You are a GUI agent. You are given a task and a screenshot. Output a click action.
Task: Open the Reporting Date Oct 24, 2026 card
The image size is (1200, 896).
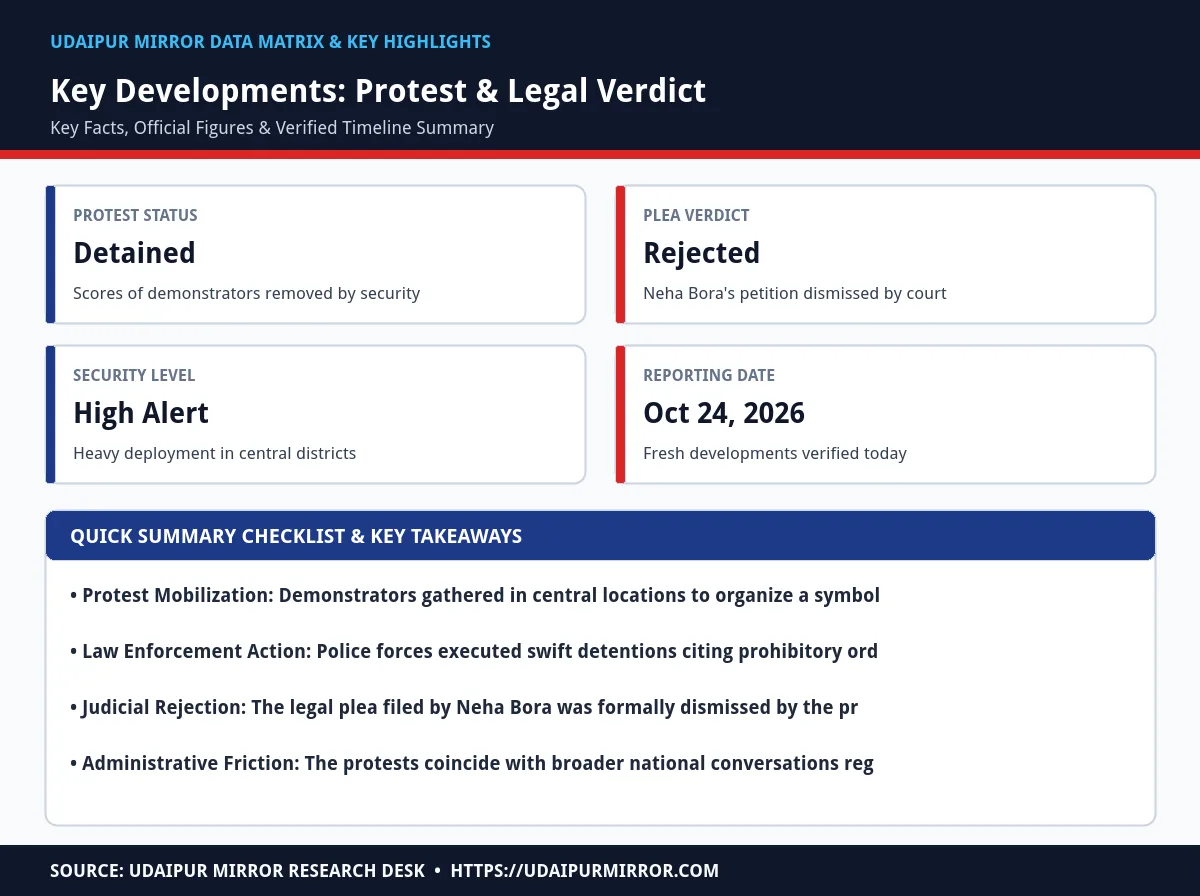coord(885,414)
